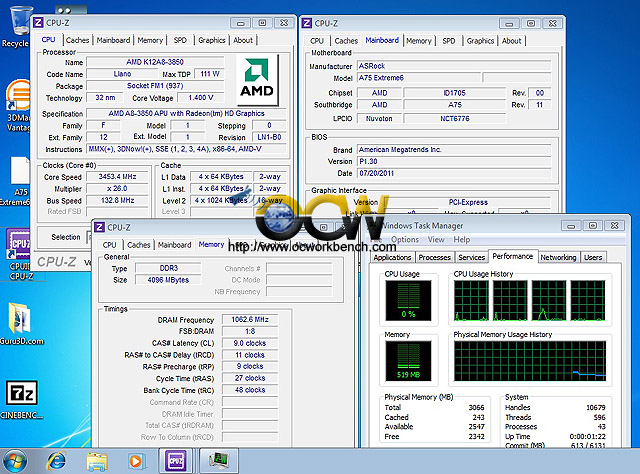Click the BIOS version P1.30 field
Screen dimensions: 640x474
(x=454, y=161)
